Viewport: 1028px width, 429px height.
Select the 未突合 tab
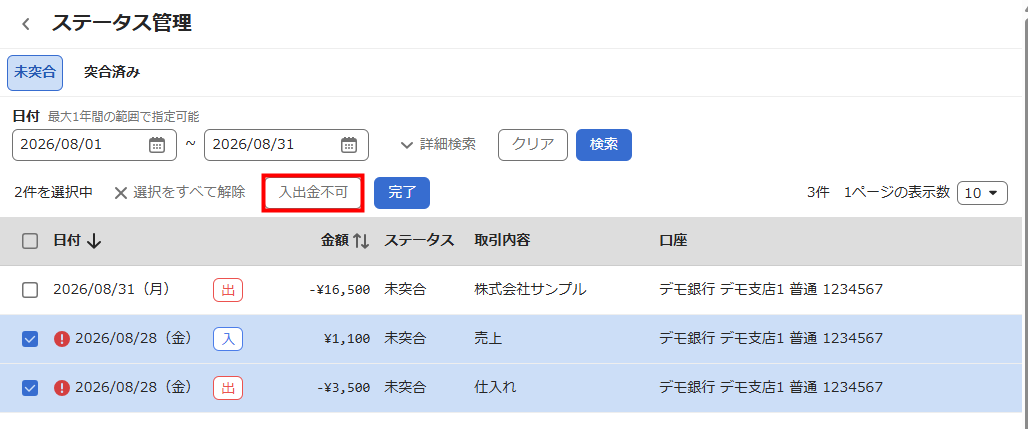35,73
